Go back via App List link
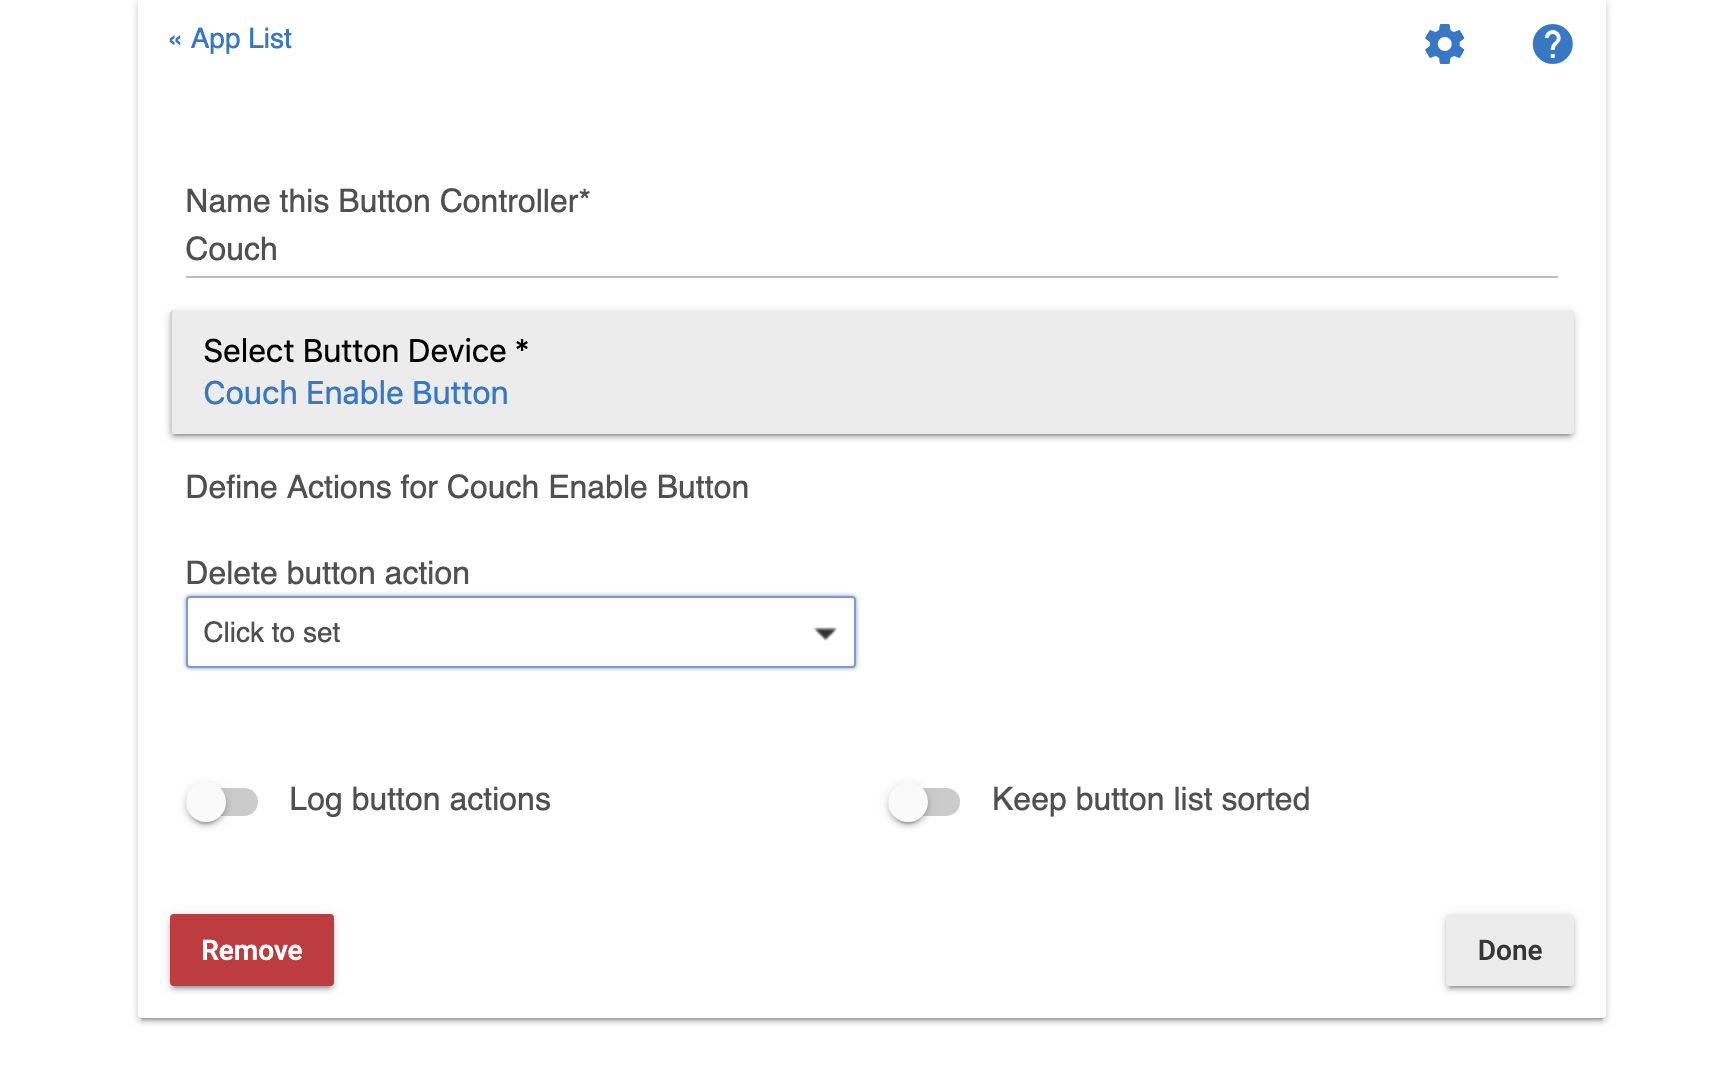1710x1092 pixels. tap(230, 39)
